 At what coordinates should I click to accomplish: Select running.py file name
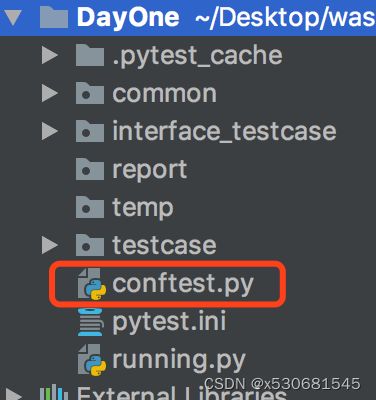coord(179,360)
